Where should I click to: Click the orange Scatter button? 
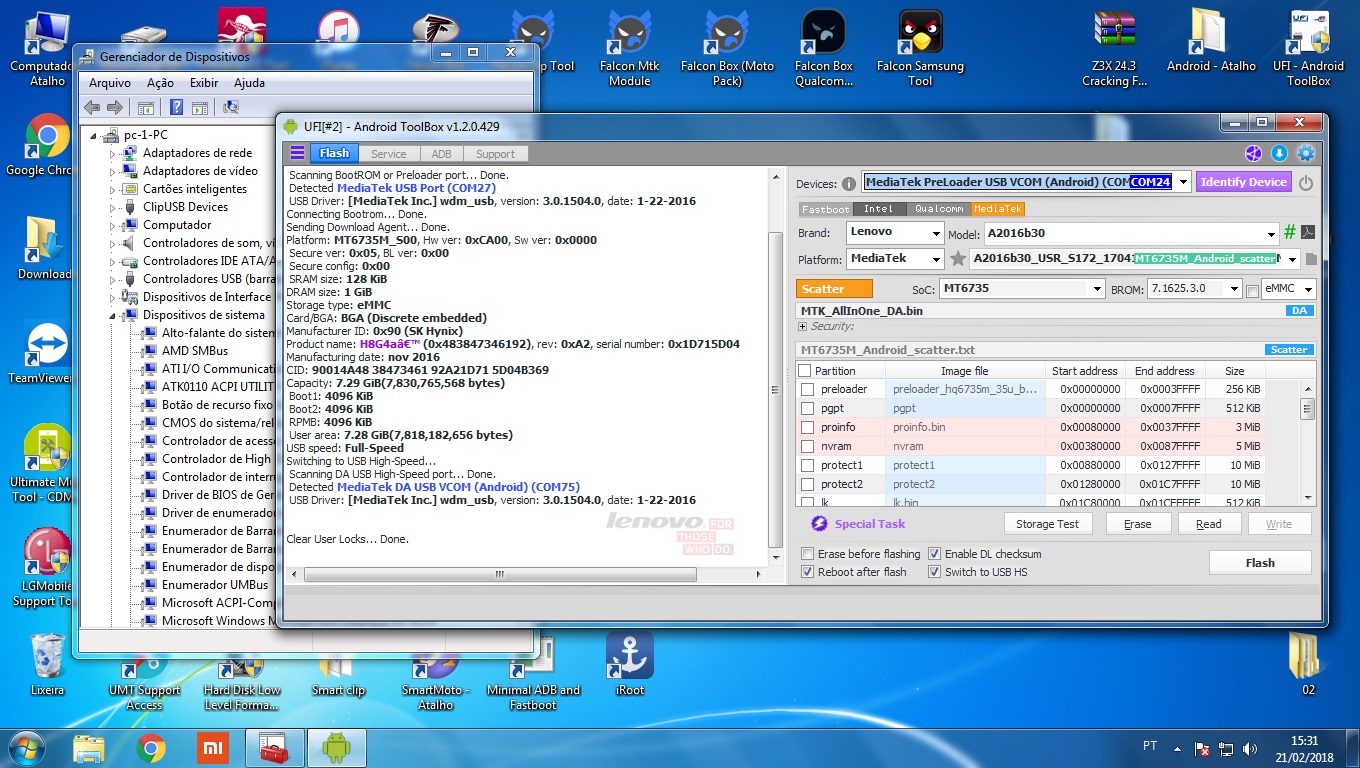coord(835,289)
